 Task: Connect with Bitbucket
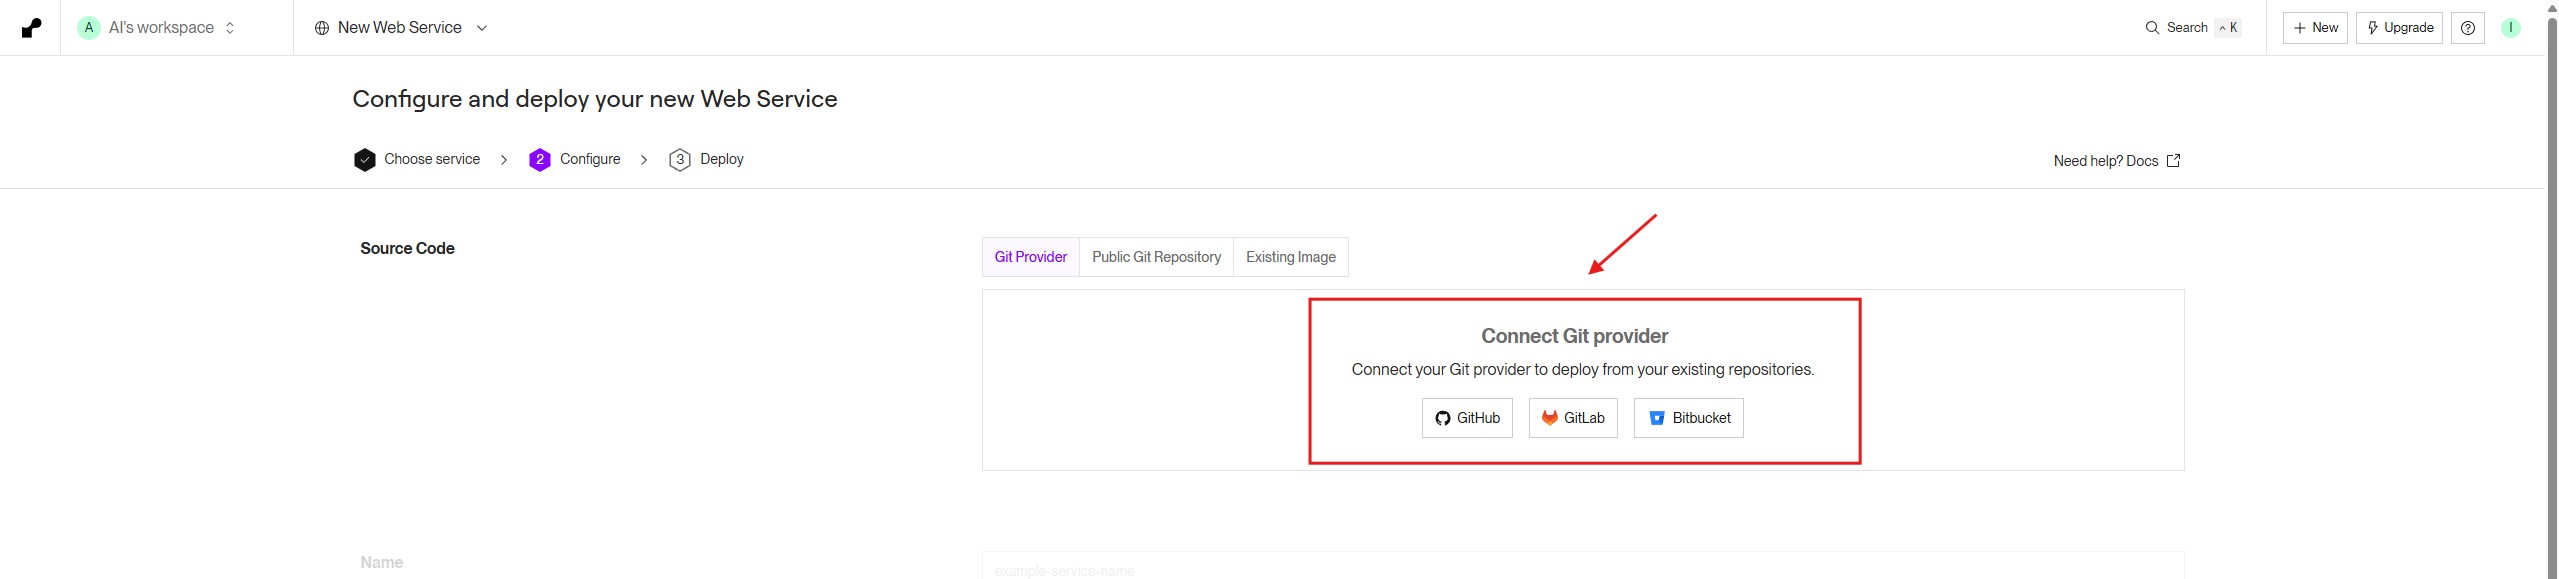point(1688,418)
